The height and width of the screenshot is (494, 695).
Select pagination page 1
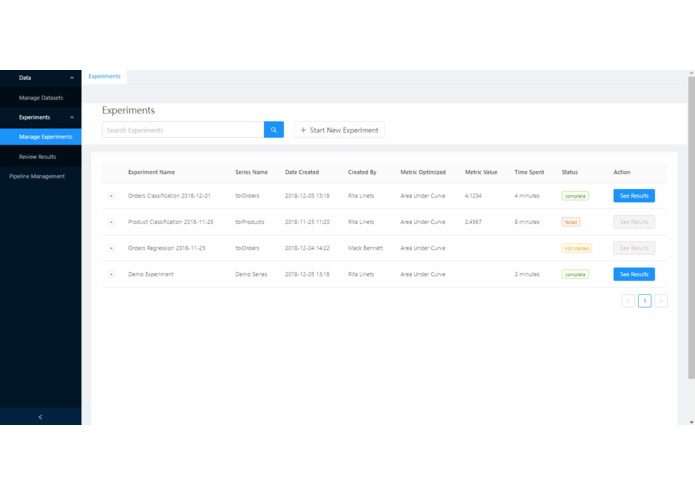[644, 301]
